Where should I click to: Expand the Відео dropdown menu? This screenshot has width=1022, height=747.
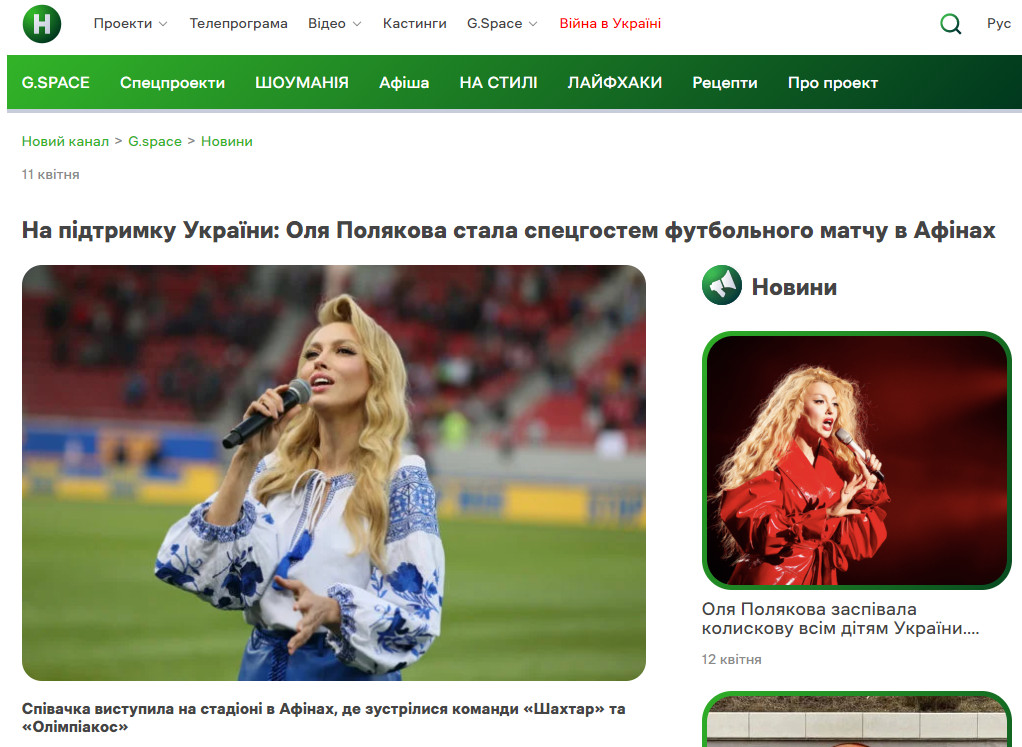[334, 24]
